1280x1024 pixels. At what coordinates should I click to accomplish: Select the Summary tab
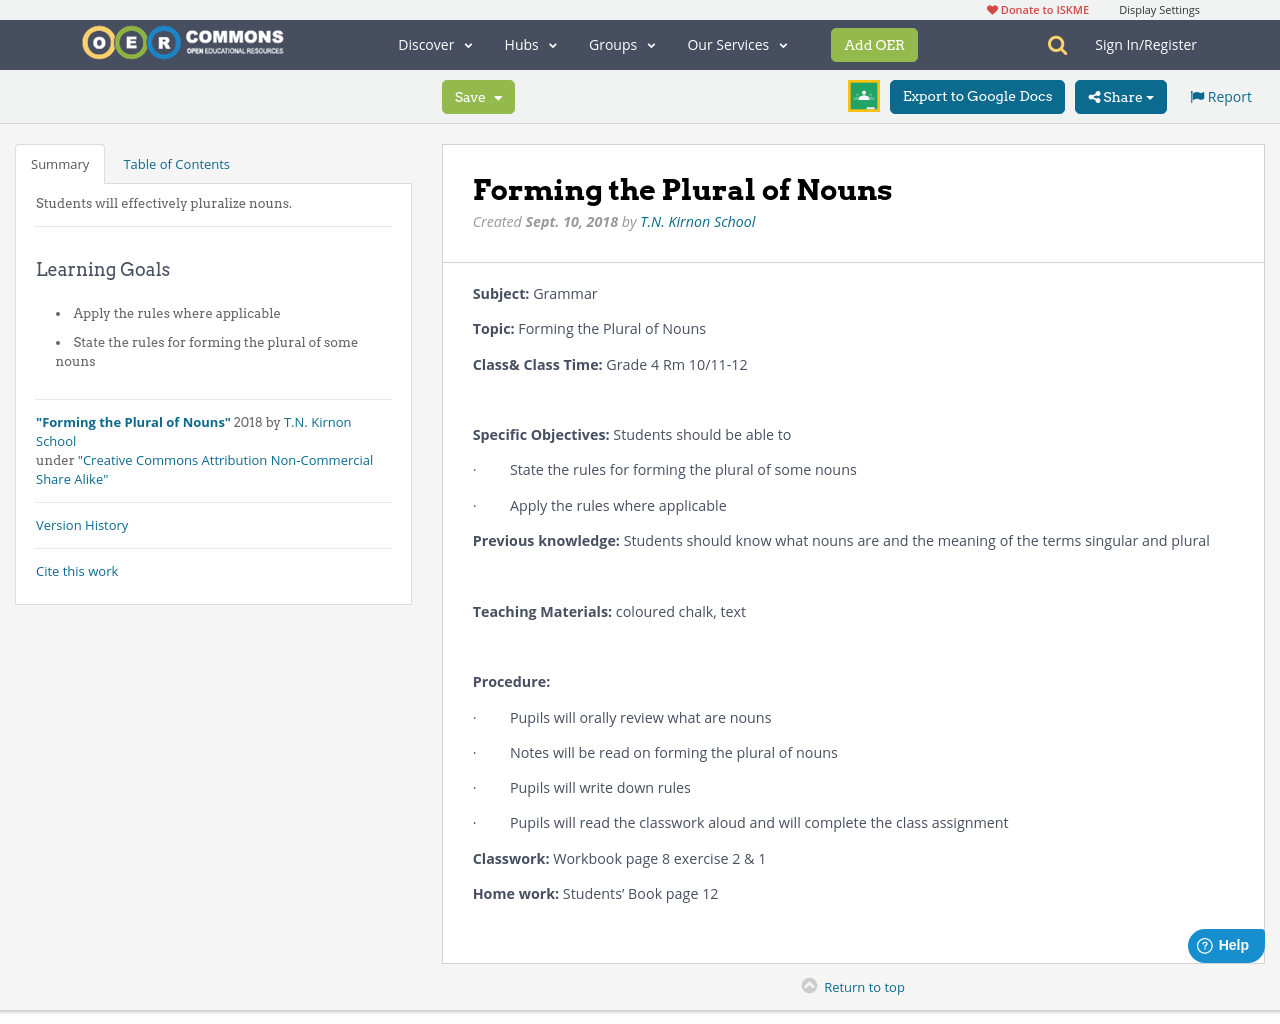[59, 162]
